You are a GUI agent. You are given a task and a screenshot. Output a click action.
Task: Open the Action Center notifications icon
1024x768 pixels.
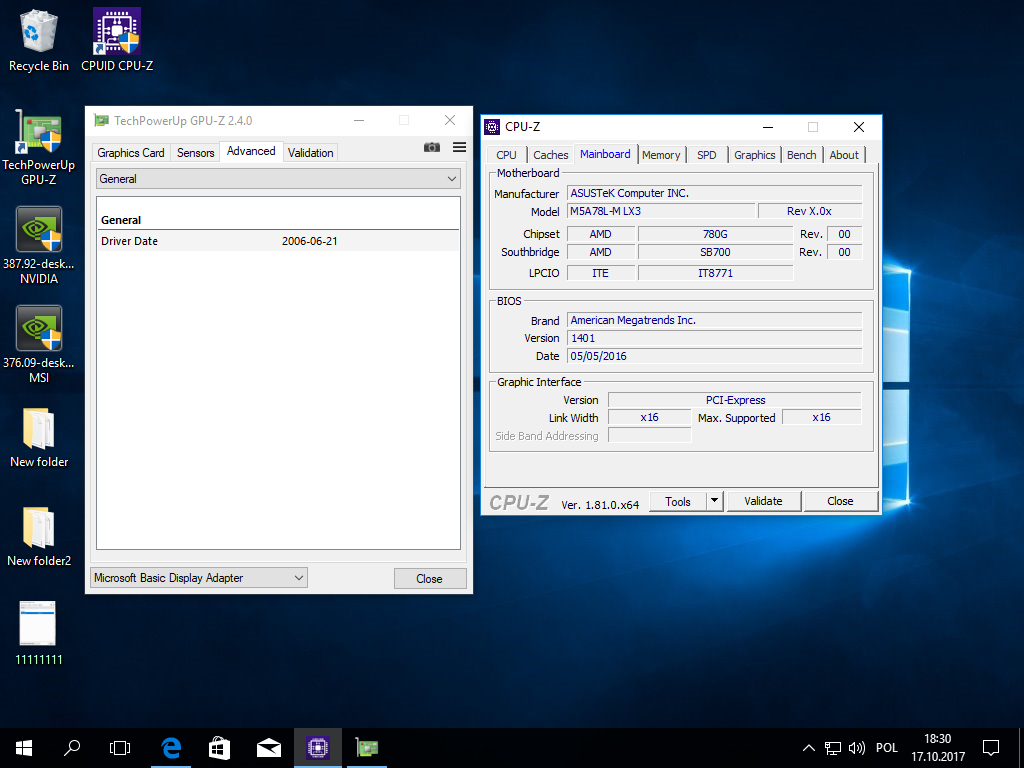pyautogui.click(x=991, y=748)
